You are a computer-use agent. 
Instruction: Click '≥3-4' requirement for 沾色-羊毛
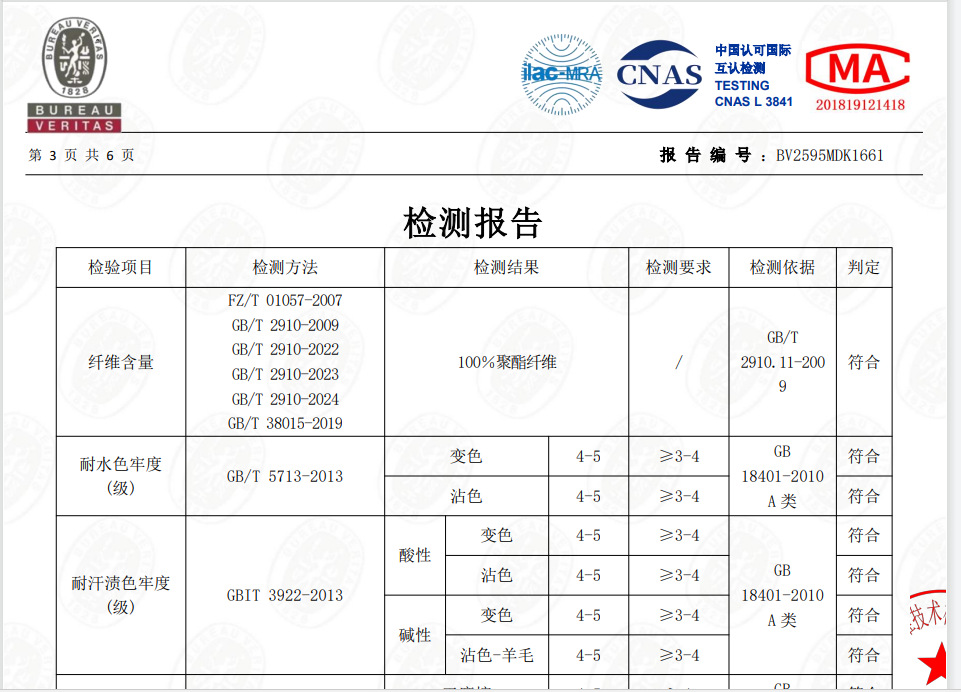click(679, 656)
